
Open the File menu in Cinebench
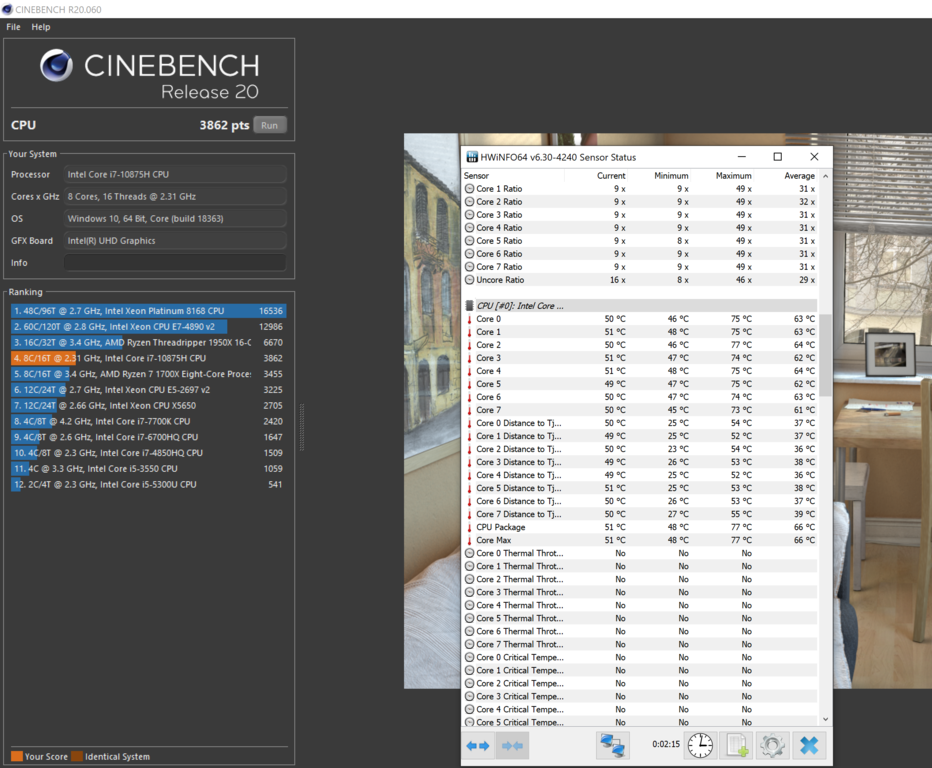(x=13, y=27)
